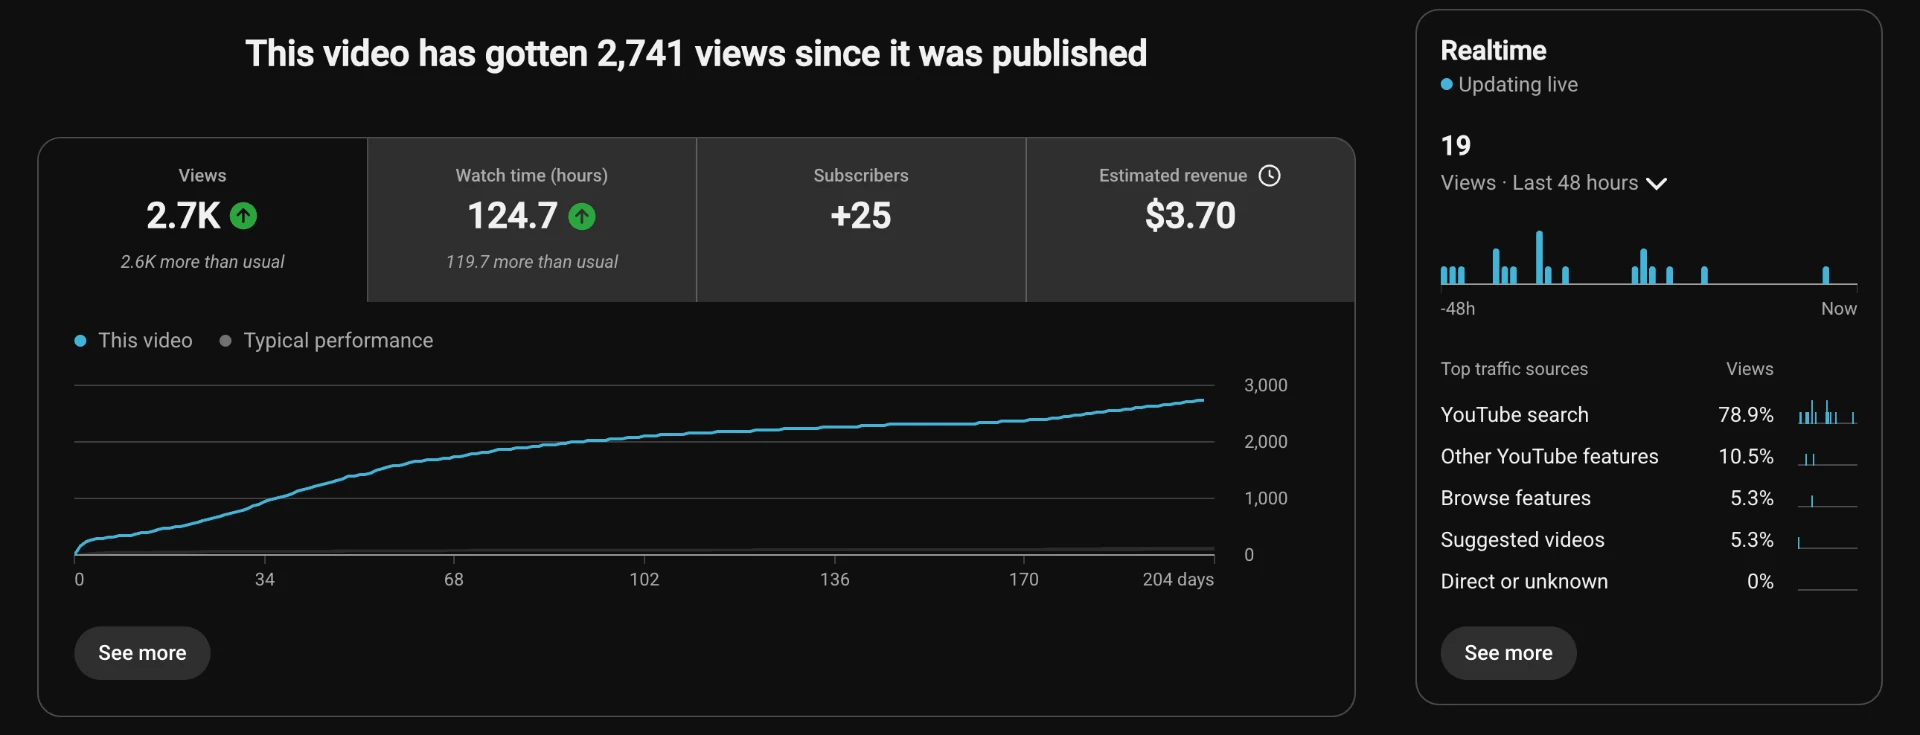Click See more under the views chart
Image resolution: width=1920 pixels, height=735 pixels.
(x=142, y=653)
